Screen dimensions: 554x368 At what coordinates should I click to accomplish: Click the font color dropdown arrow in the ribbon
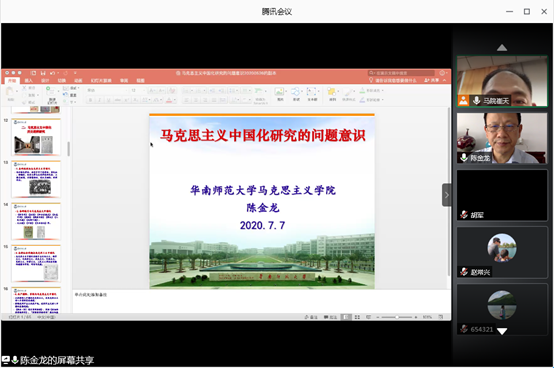point(175,100)
